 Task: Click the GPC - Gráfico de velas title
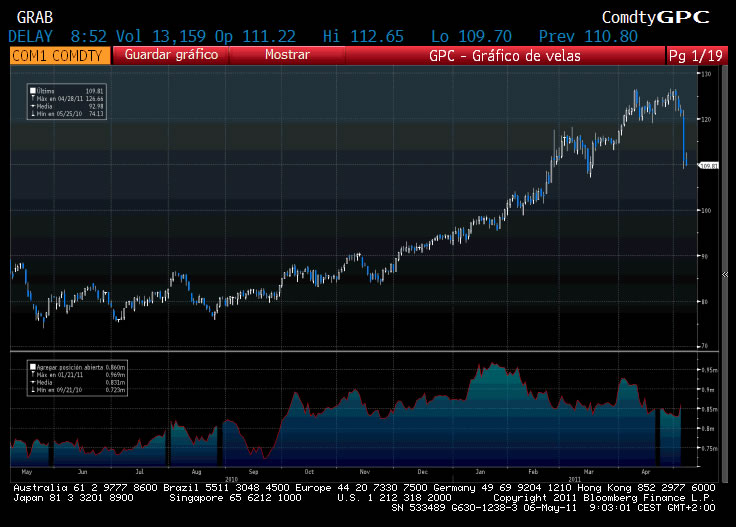point(505,56)
